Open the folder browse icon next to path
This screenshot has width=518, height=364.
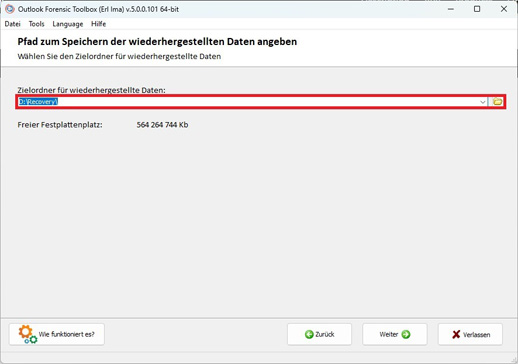pos(497,102)
